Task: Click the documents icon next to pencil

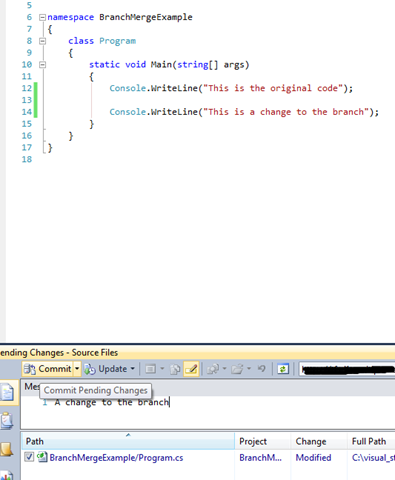Action: click(x=175, y=369)
